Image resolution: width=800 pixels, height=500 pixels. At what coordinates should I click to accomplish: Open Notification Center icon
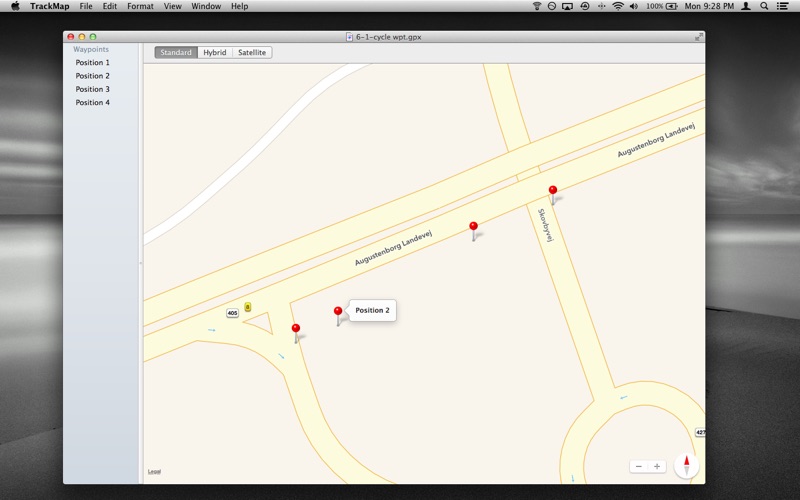782,6
